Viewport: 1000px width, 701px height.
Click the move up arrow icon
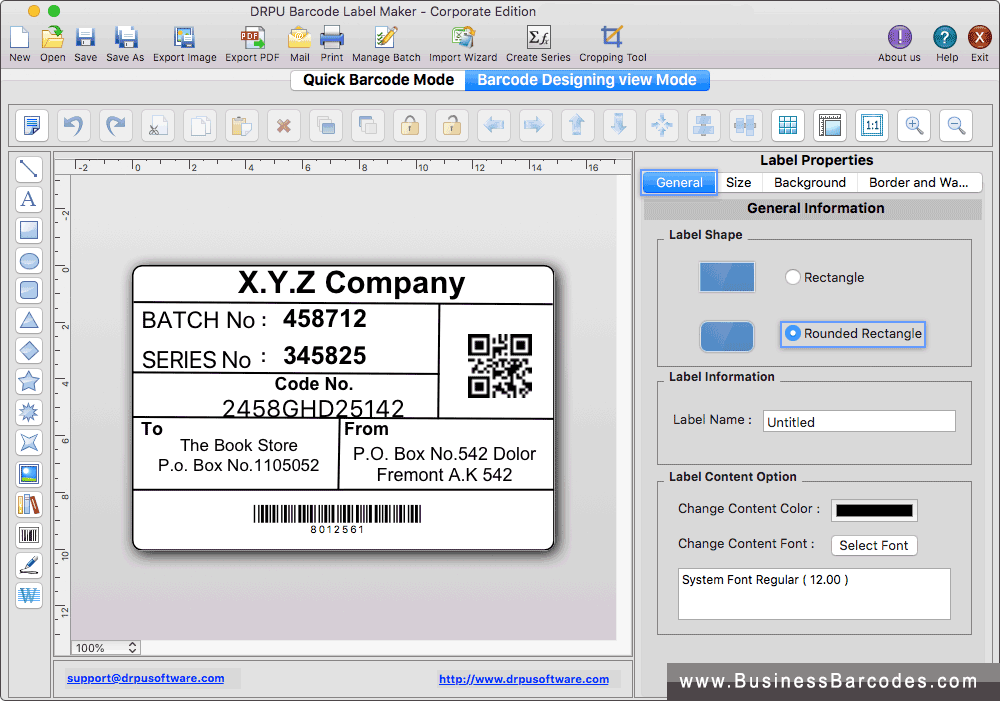pyautogui.click(x=577, y=125)
